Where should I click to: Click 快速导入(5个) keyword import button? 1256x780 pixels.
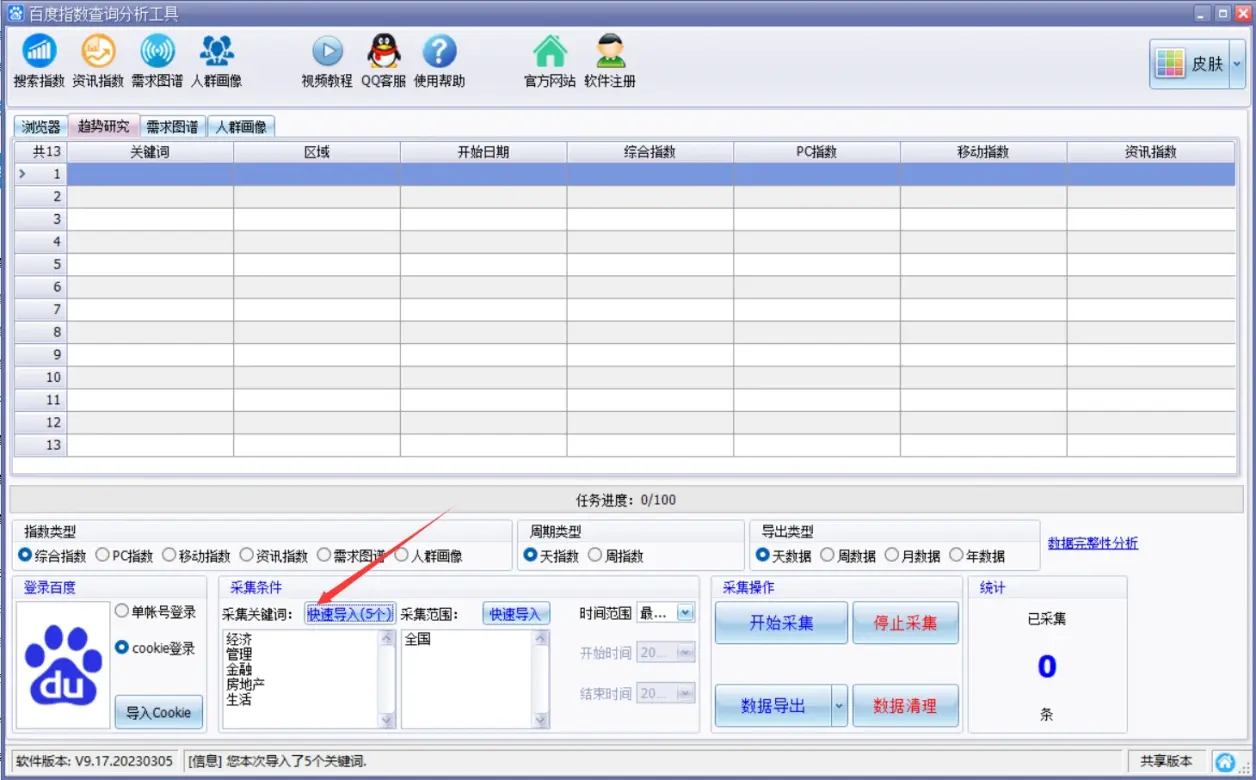point(350,614)
